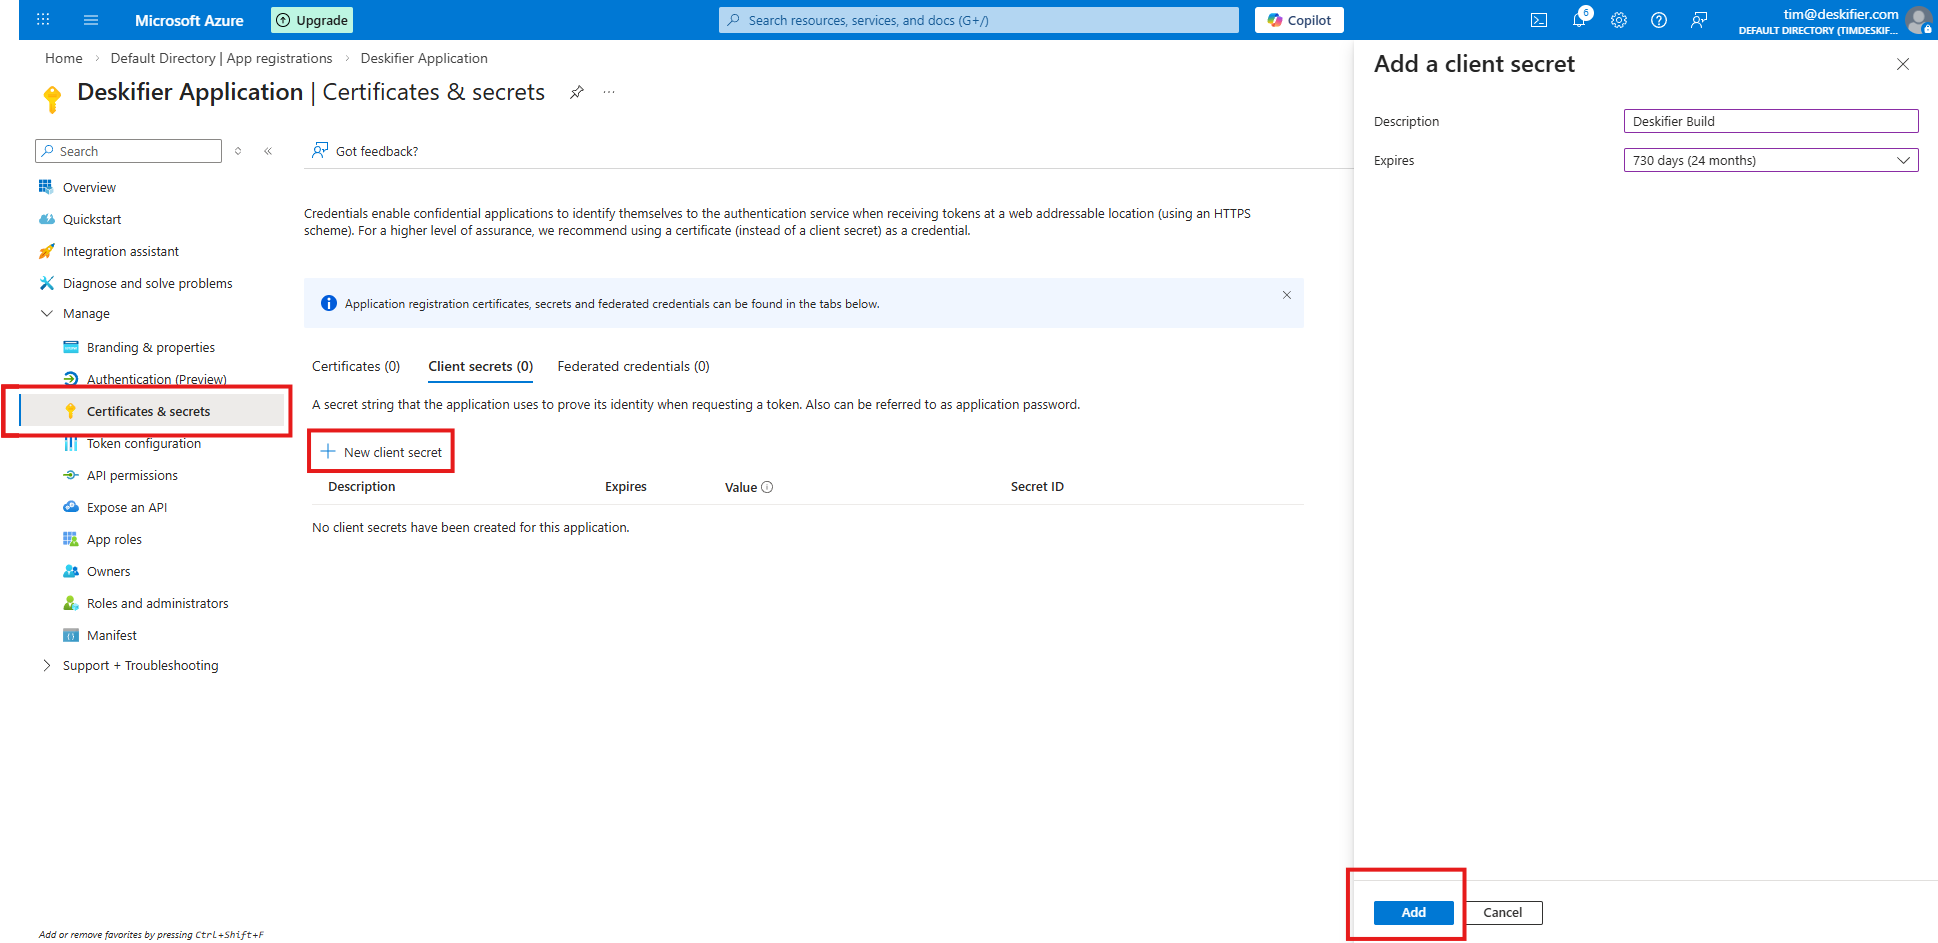Collapse the left navigation with double chevron

point(268,151)
